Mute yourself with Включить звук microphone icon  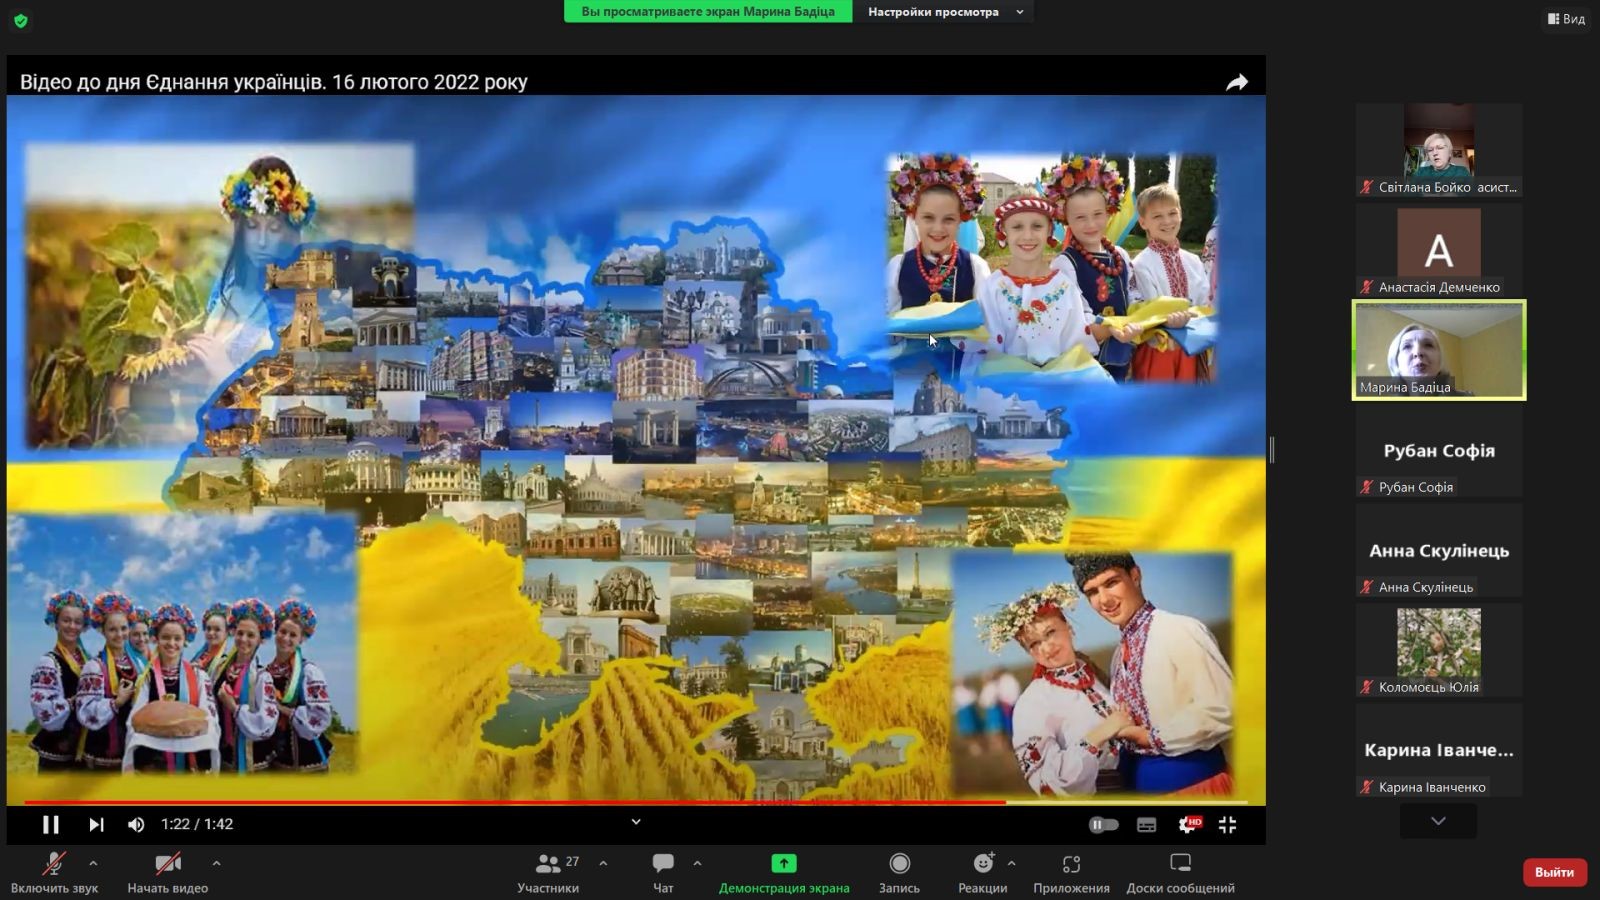pyautogui.click(x=55, y=866)
